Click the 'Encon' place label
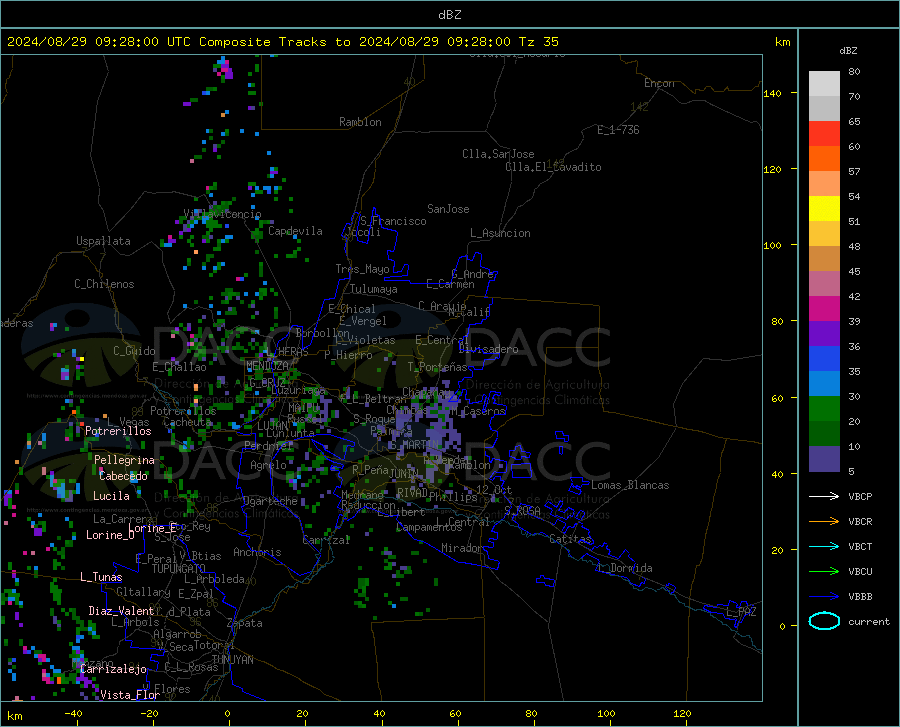 point(659,83)
